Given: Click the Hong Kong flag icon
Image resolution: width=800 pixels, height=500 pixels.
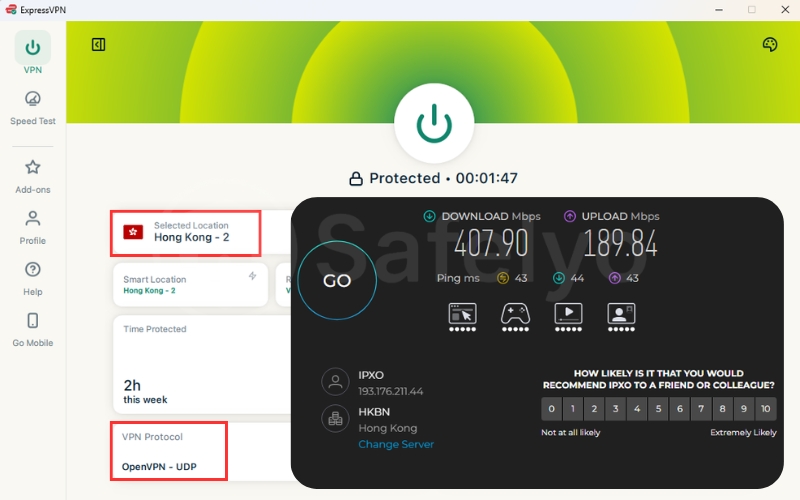Looking at the screenshot, I should (x=133, y=232).
